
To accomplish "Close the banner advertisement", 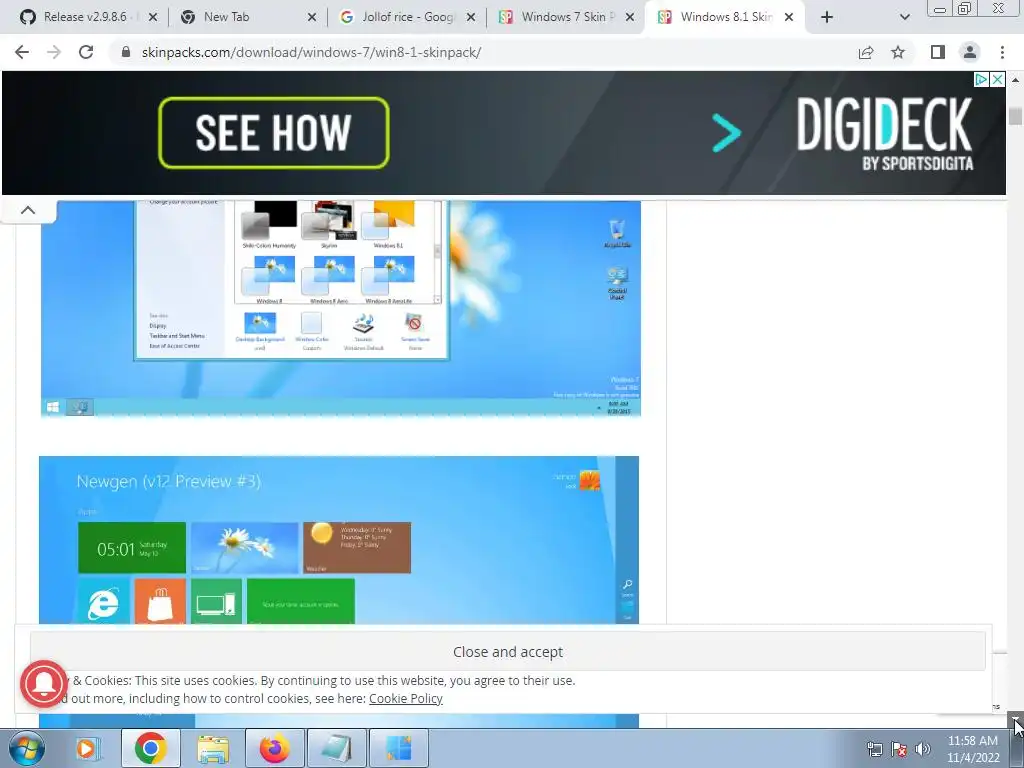I will tap(997, 79).
